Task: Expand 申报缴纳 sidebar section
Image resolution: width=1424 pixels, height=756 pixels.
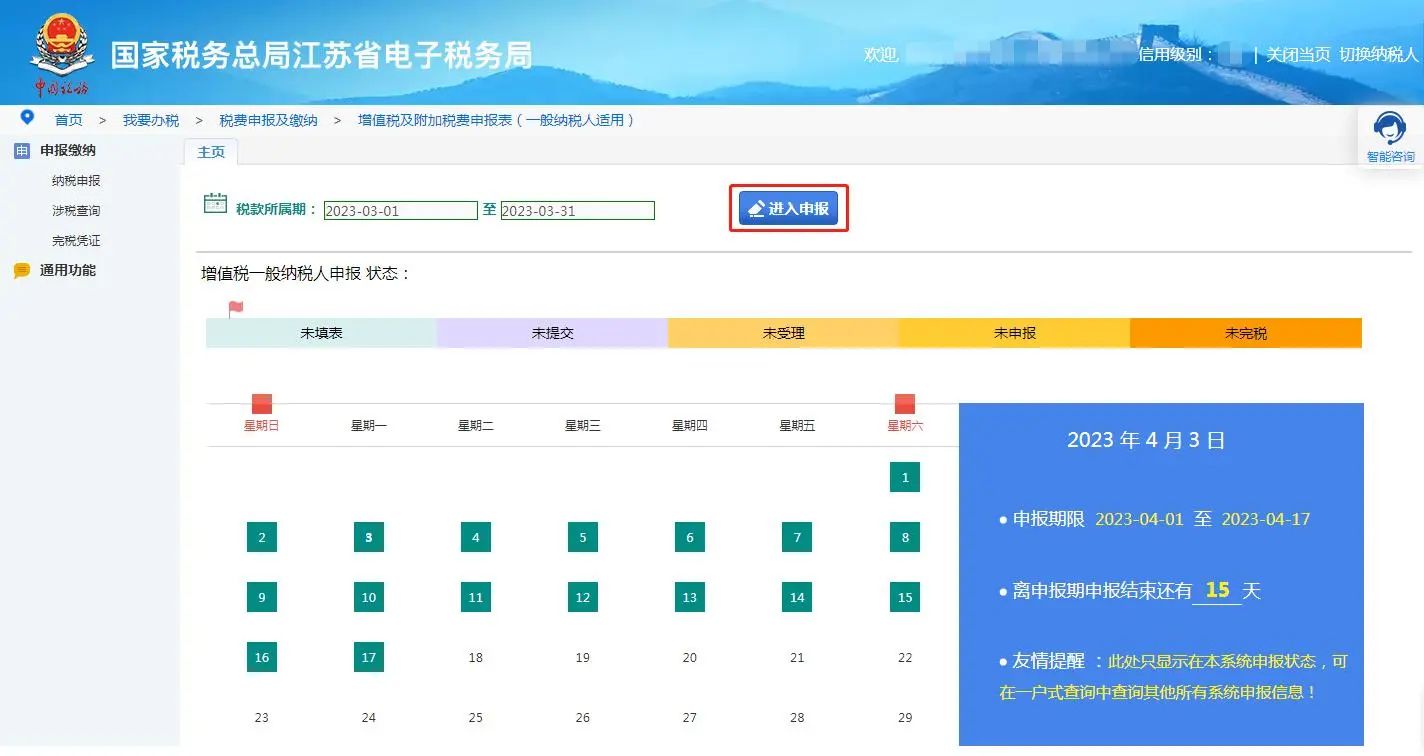Action: coord(68,151)
